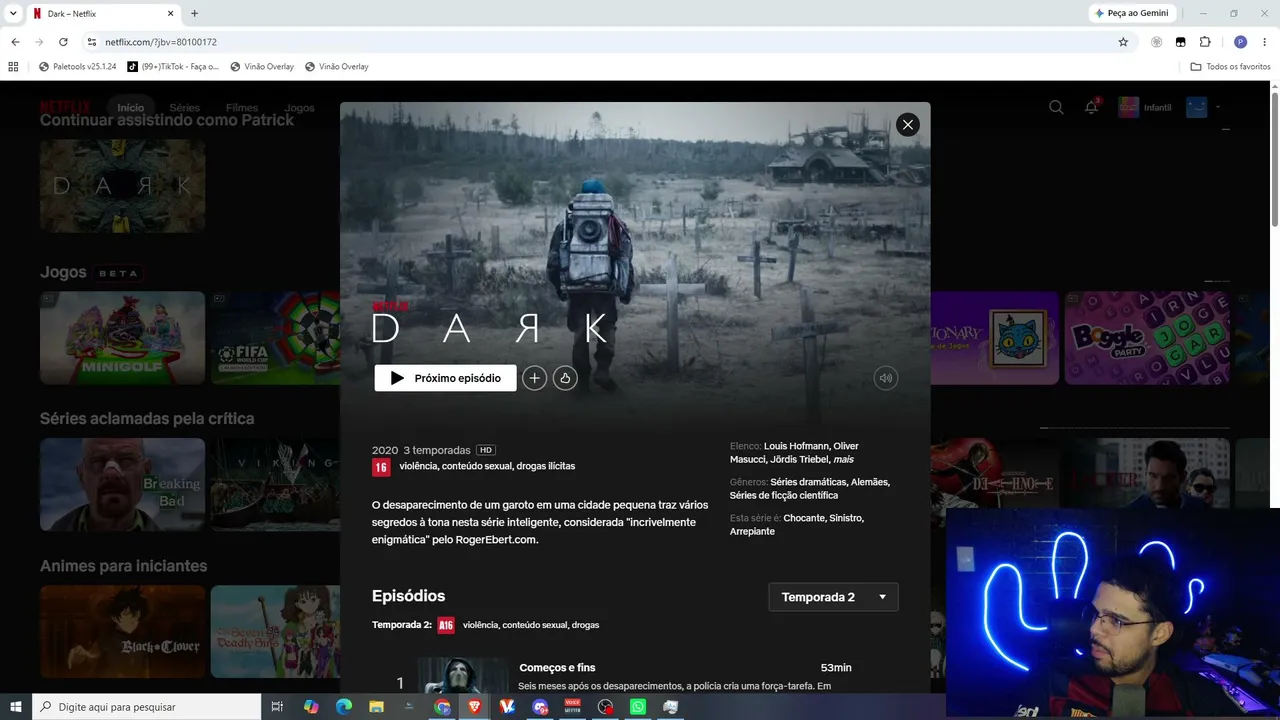
Task: Open cast member Louis Hofmann link
Action: (796, 446)
